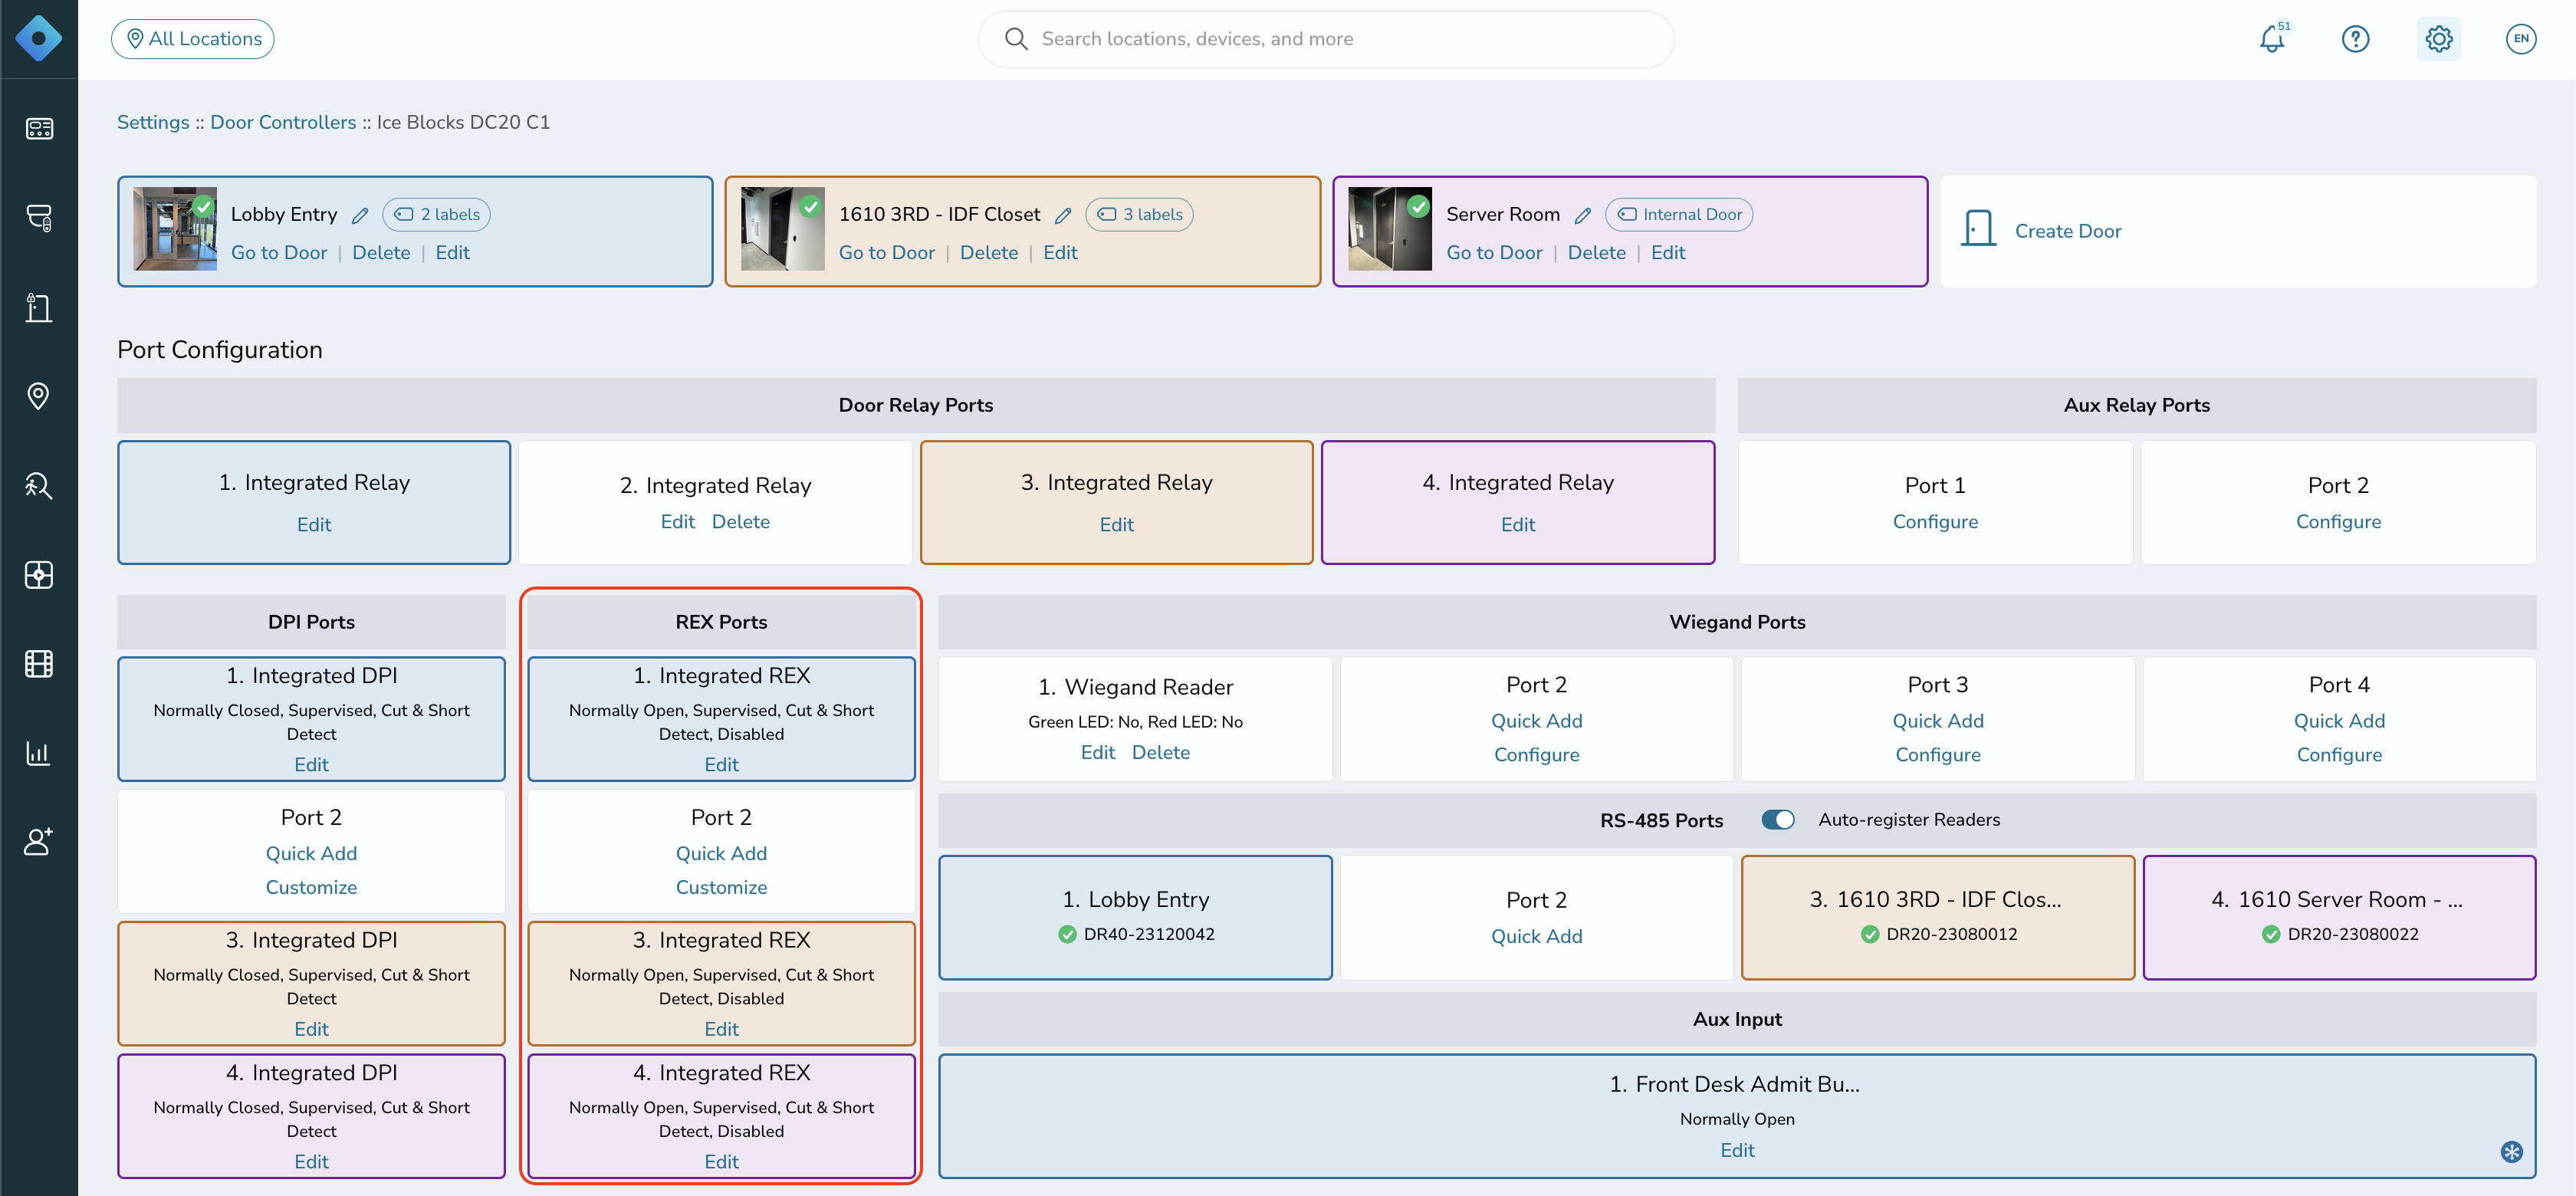Open the map pin icon in sidebar
This screenshot has height=1196, width=2576.
click(x=38, y=396)
